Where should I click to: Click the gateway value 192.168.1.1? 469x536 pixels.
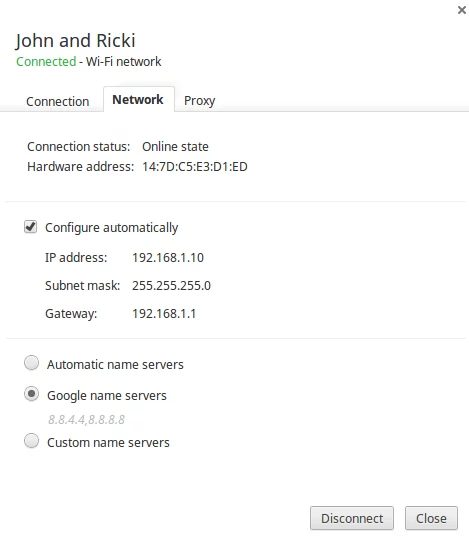point(164,314)
